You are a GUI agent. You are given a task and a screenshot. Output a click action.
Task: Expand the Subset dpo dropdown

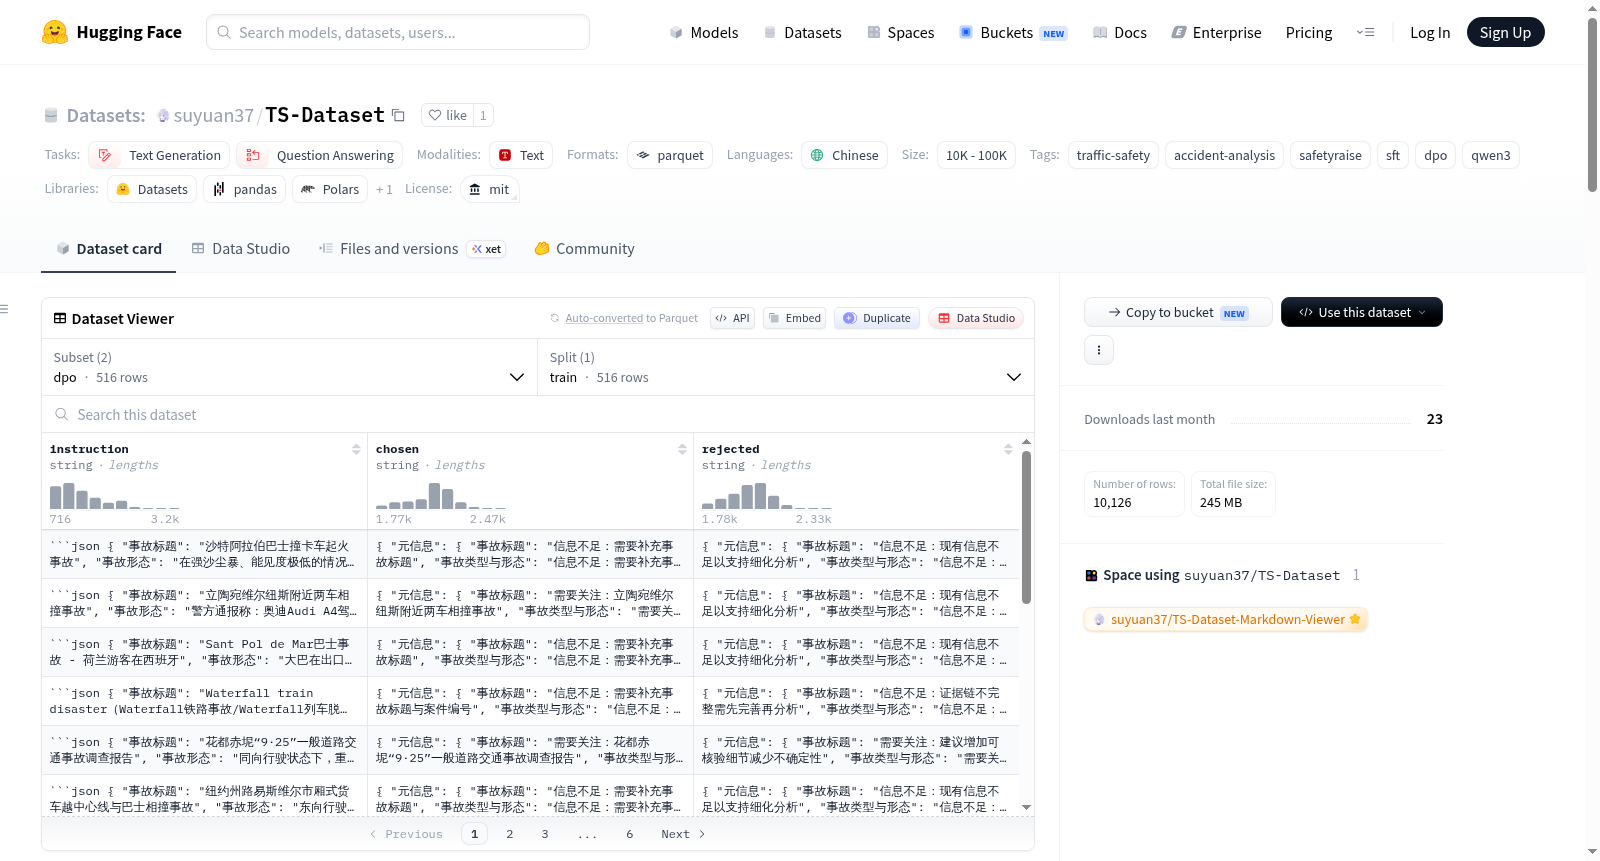(x=289, y=367)
